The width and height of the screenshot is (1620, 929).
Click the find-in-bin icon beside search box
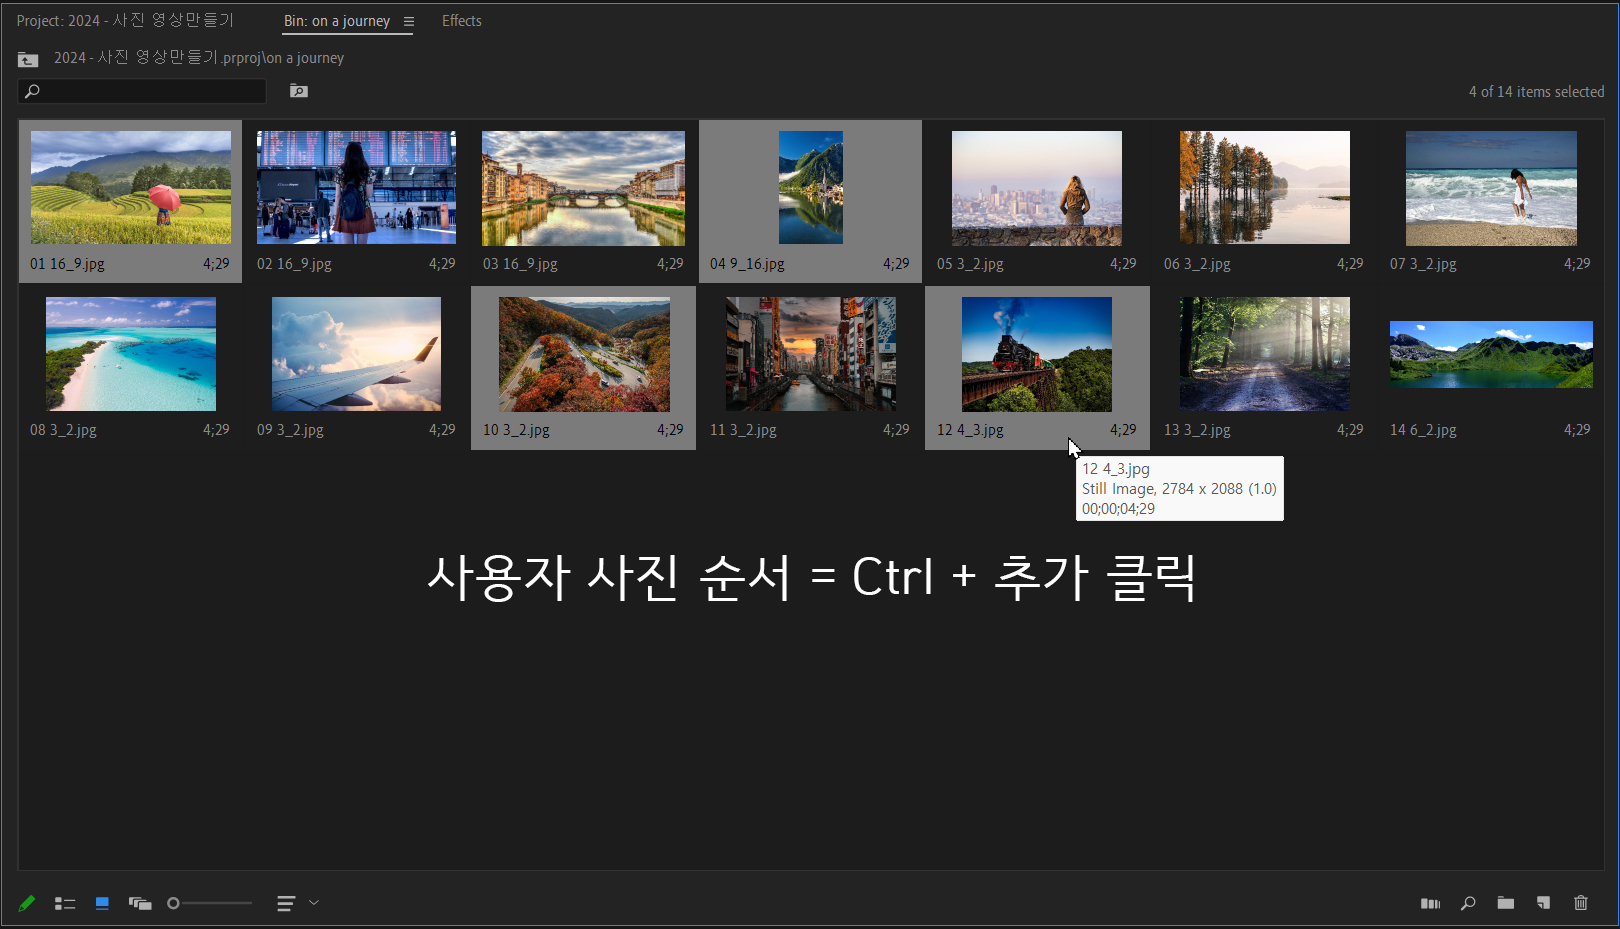[298, 90]
